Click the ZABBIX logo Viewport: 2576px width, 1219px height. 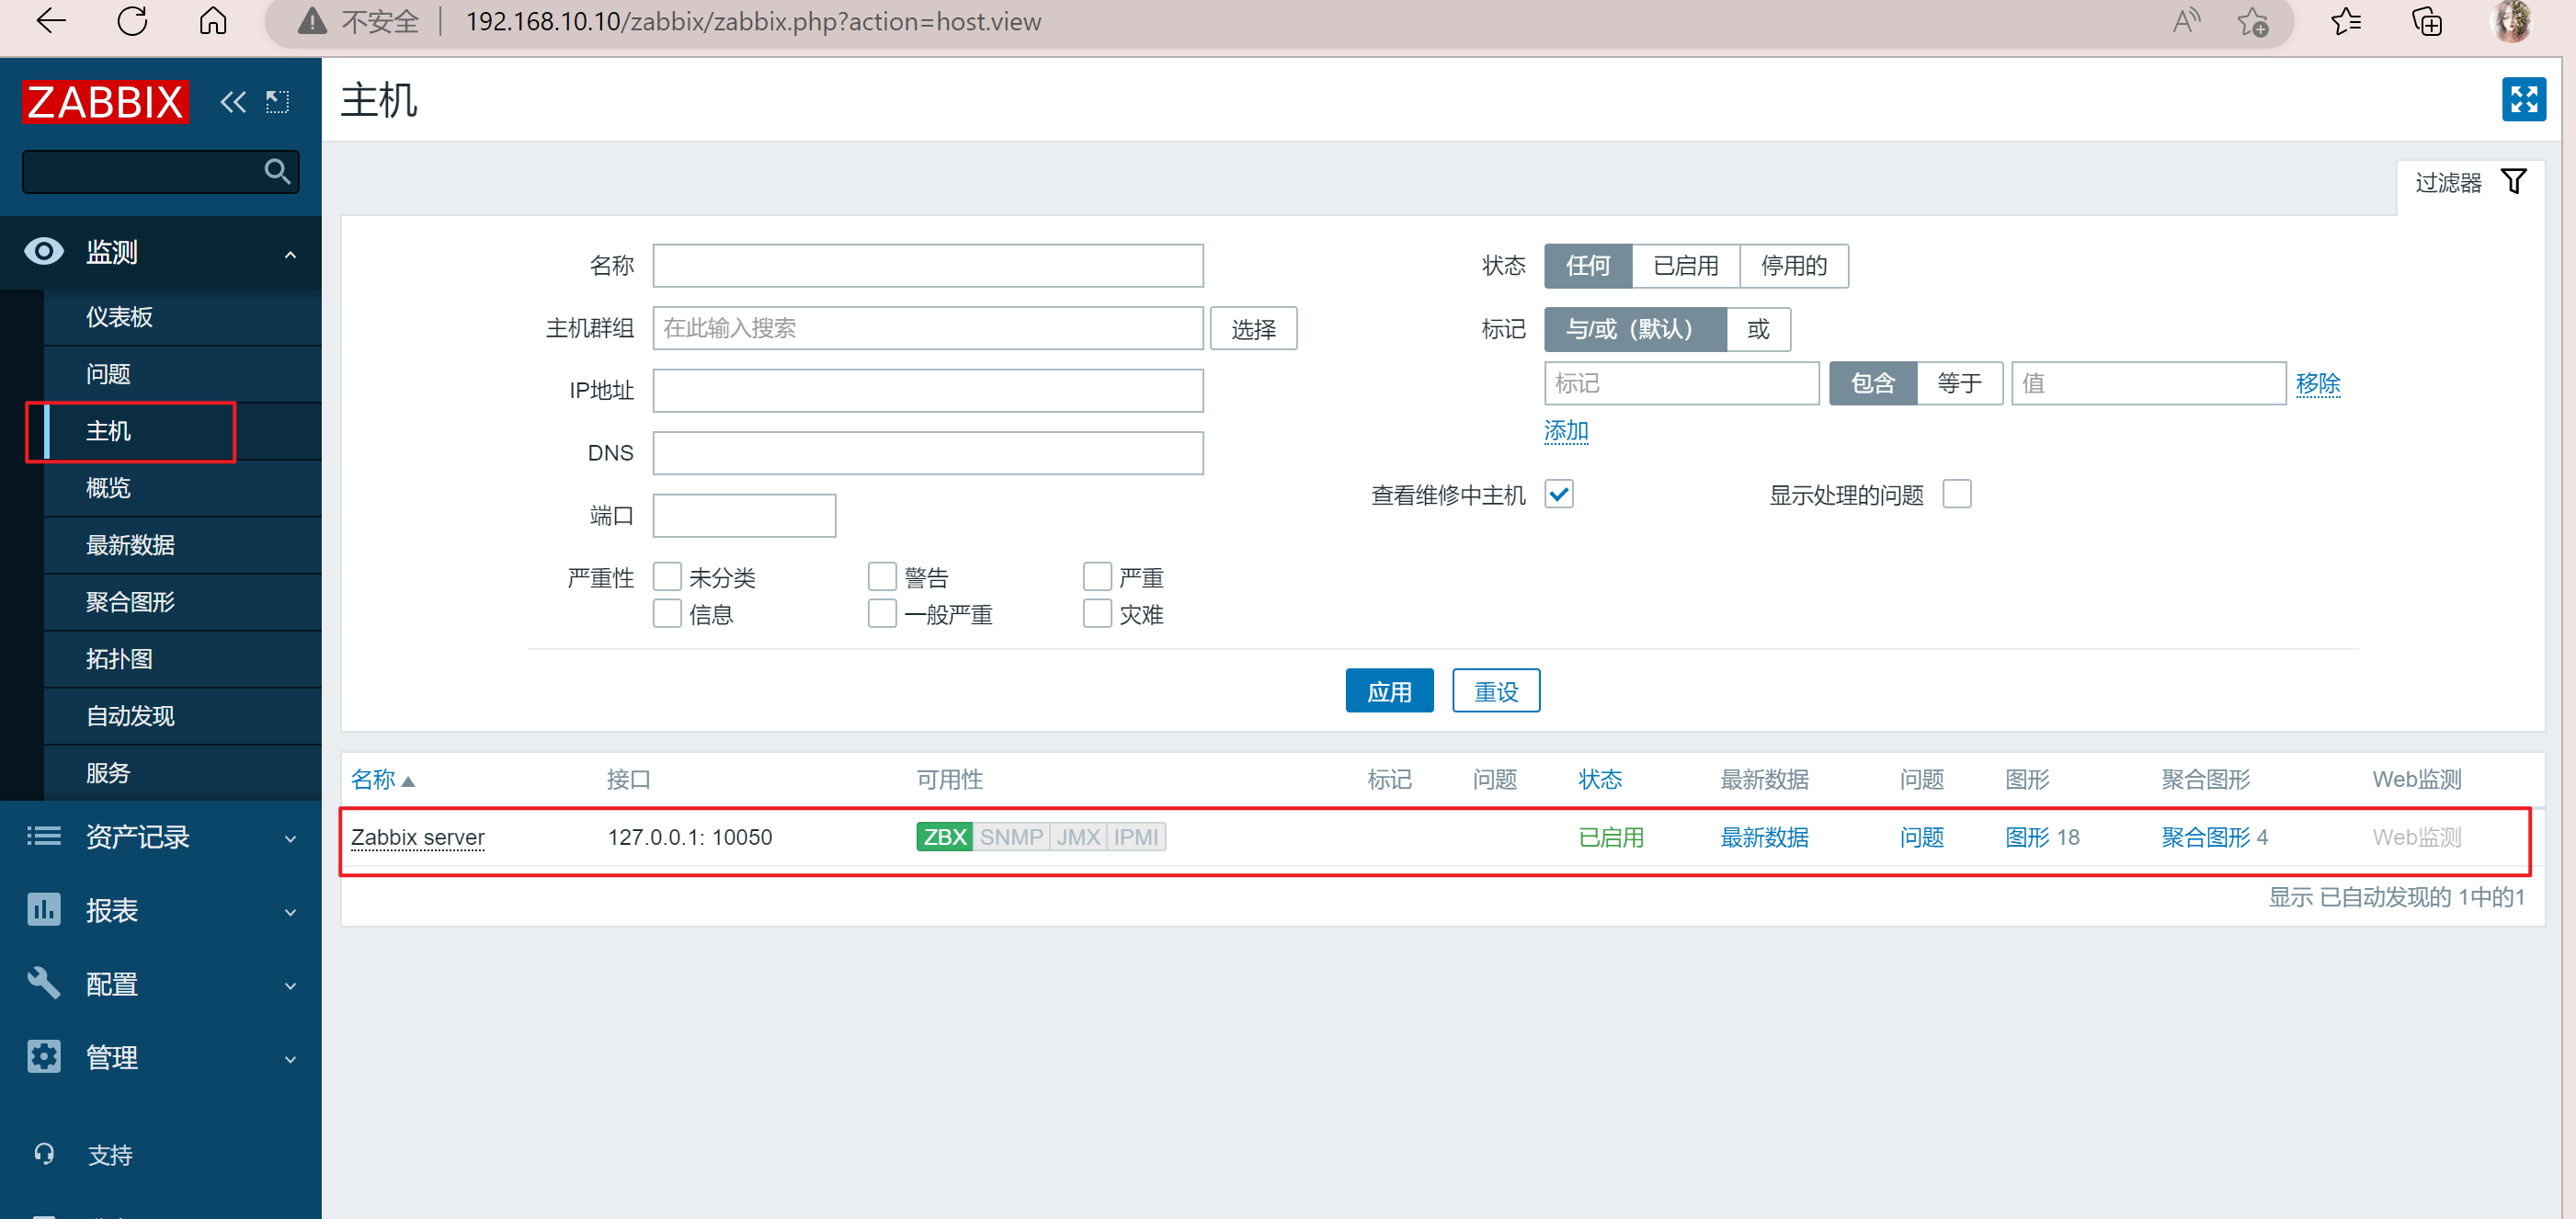[x=105, y=102]
